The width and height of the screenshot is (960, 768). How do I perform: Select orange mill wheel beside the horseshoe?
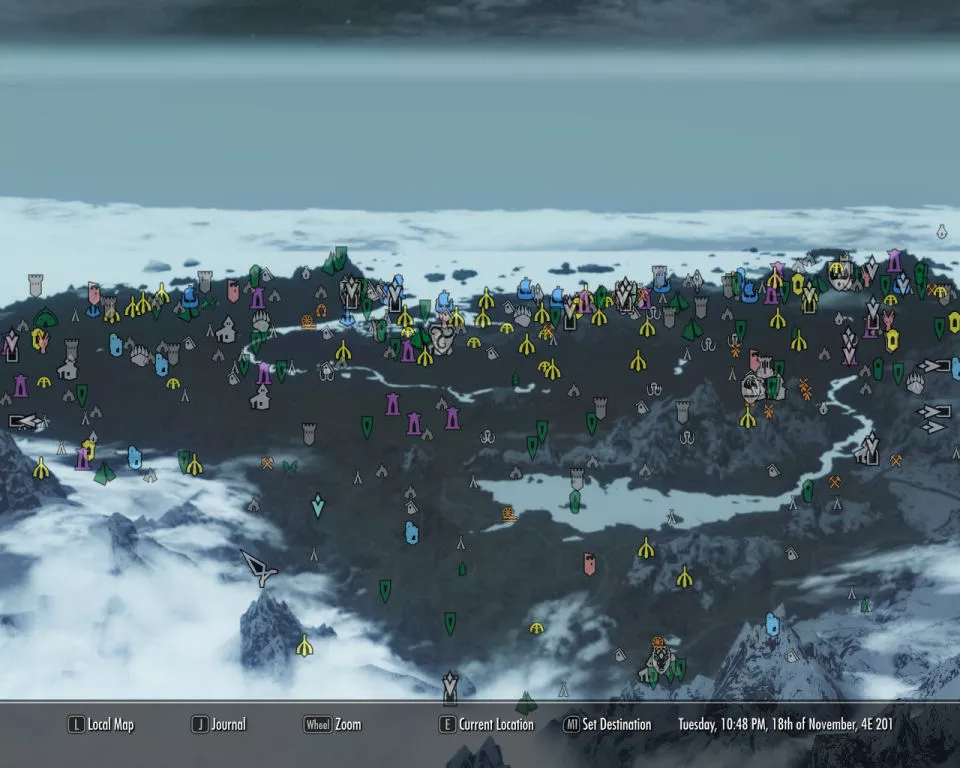[307, 322]
